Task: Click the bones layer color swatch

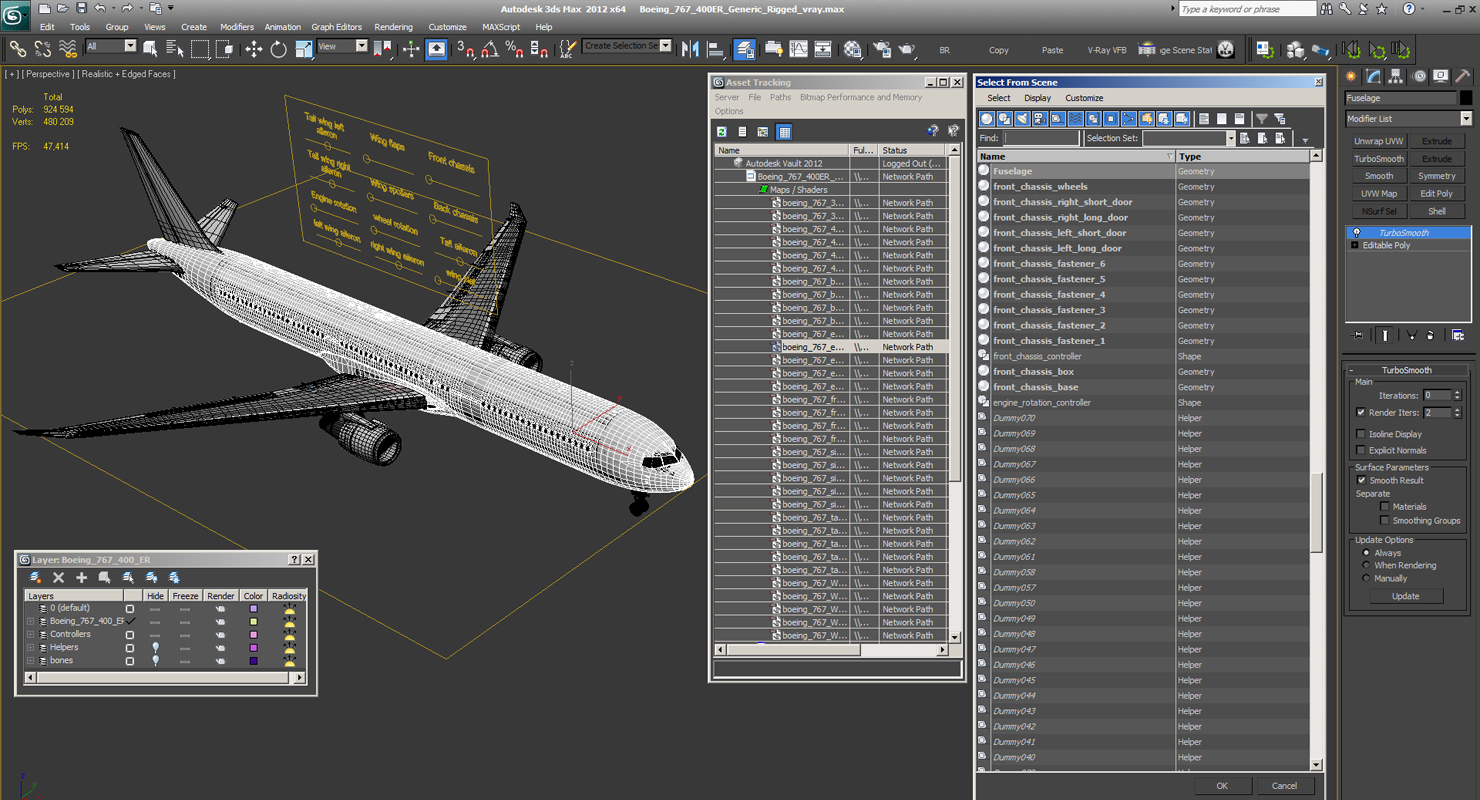Action: 253,660
